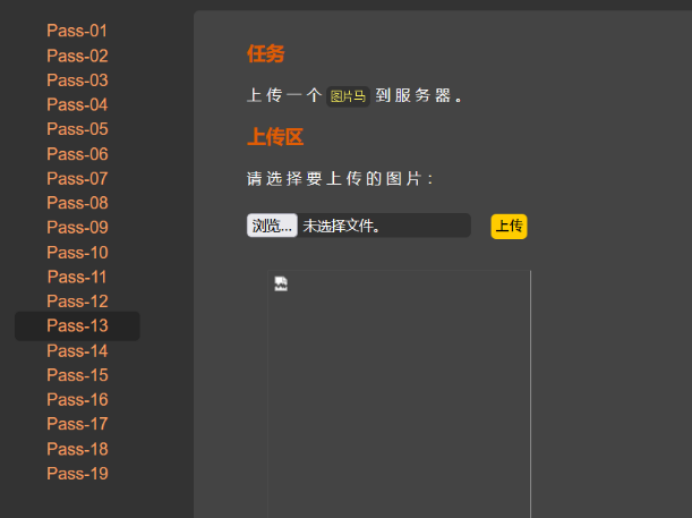This screenshot has height=518, width=692.
Task: Open the Pass-06 challenge
Action: click(77, 154)
